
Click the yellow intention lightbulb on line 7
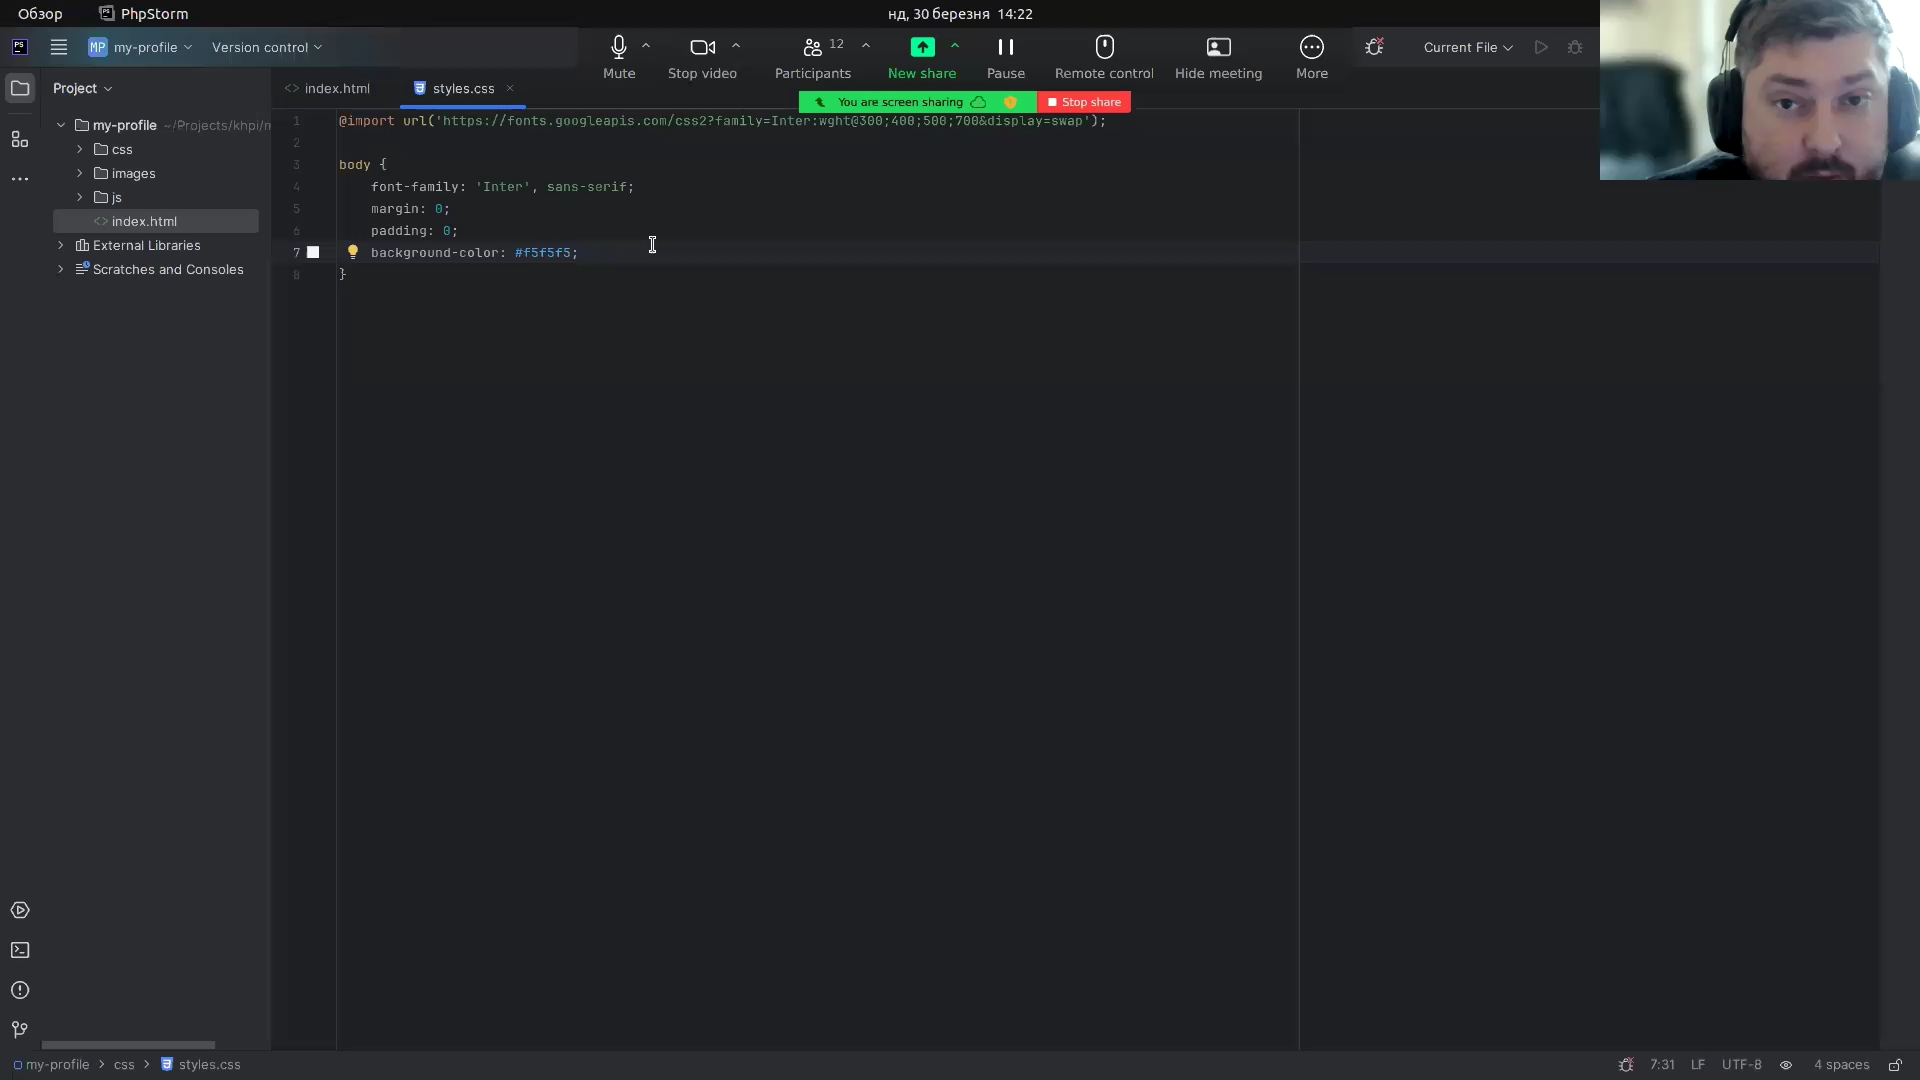click(x=352, y=252)
